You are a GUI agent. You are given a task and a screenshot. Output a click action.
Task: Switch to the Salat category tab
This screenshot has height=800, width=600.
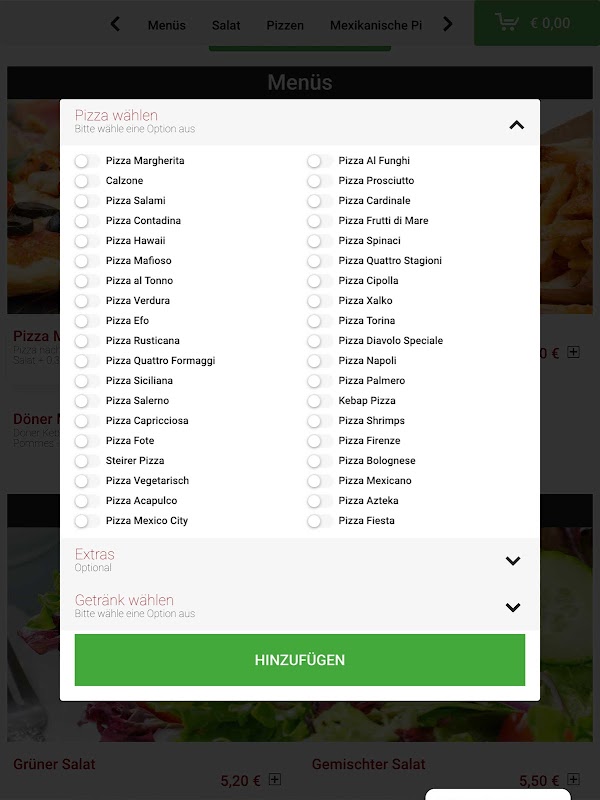226,25
